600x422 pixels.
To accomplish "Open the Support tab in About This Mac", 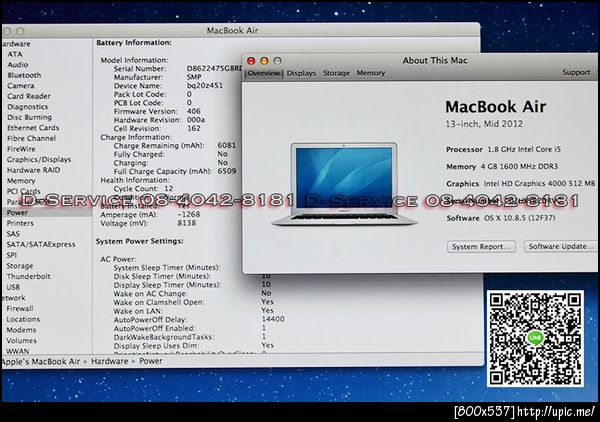I will (576, 72).
